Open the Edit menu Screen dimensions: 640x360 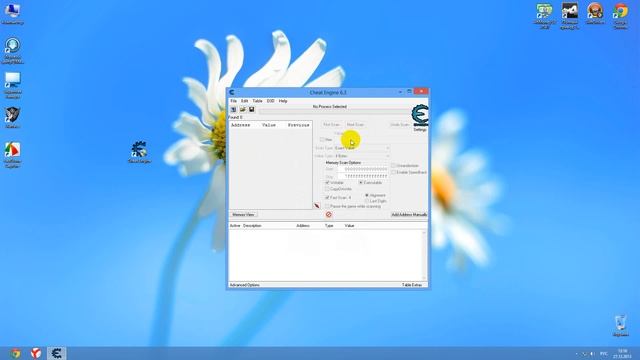tap(244, 101)
